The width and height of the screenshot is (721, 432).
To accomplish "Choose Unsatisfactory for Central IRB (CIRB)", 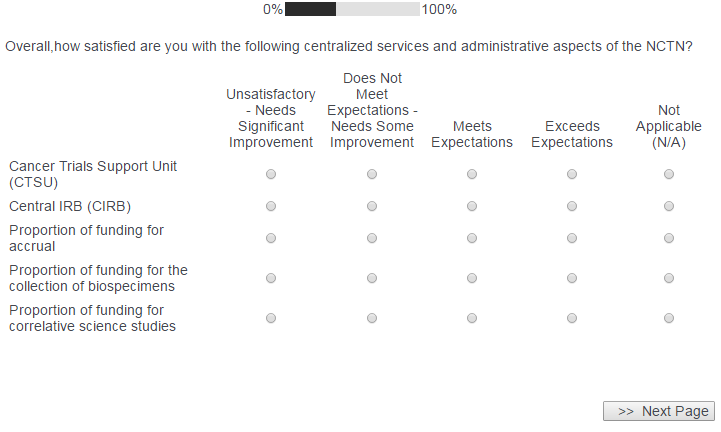I will 271,207.
